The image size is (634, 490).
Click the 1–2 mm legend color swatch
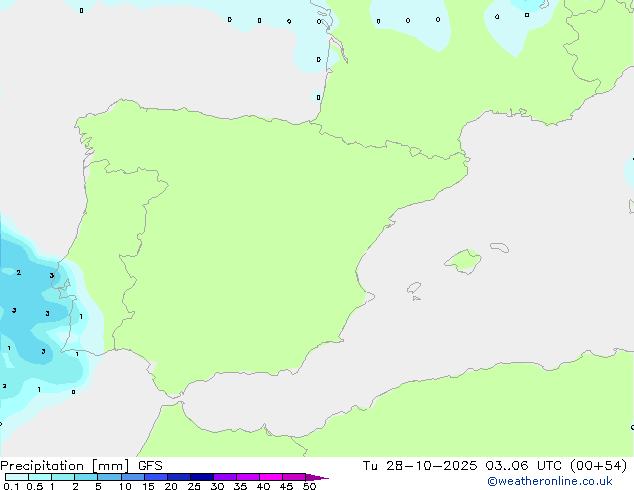pos(63,477)
